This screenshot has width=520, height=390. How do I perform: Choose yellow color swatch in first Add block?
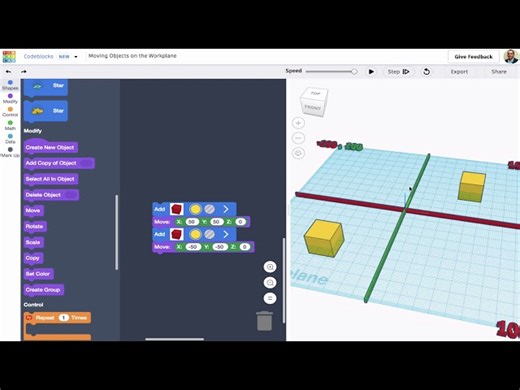(x=195, y=209)
